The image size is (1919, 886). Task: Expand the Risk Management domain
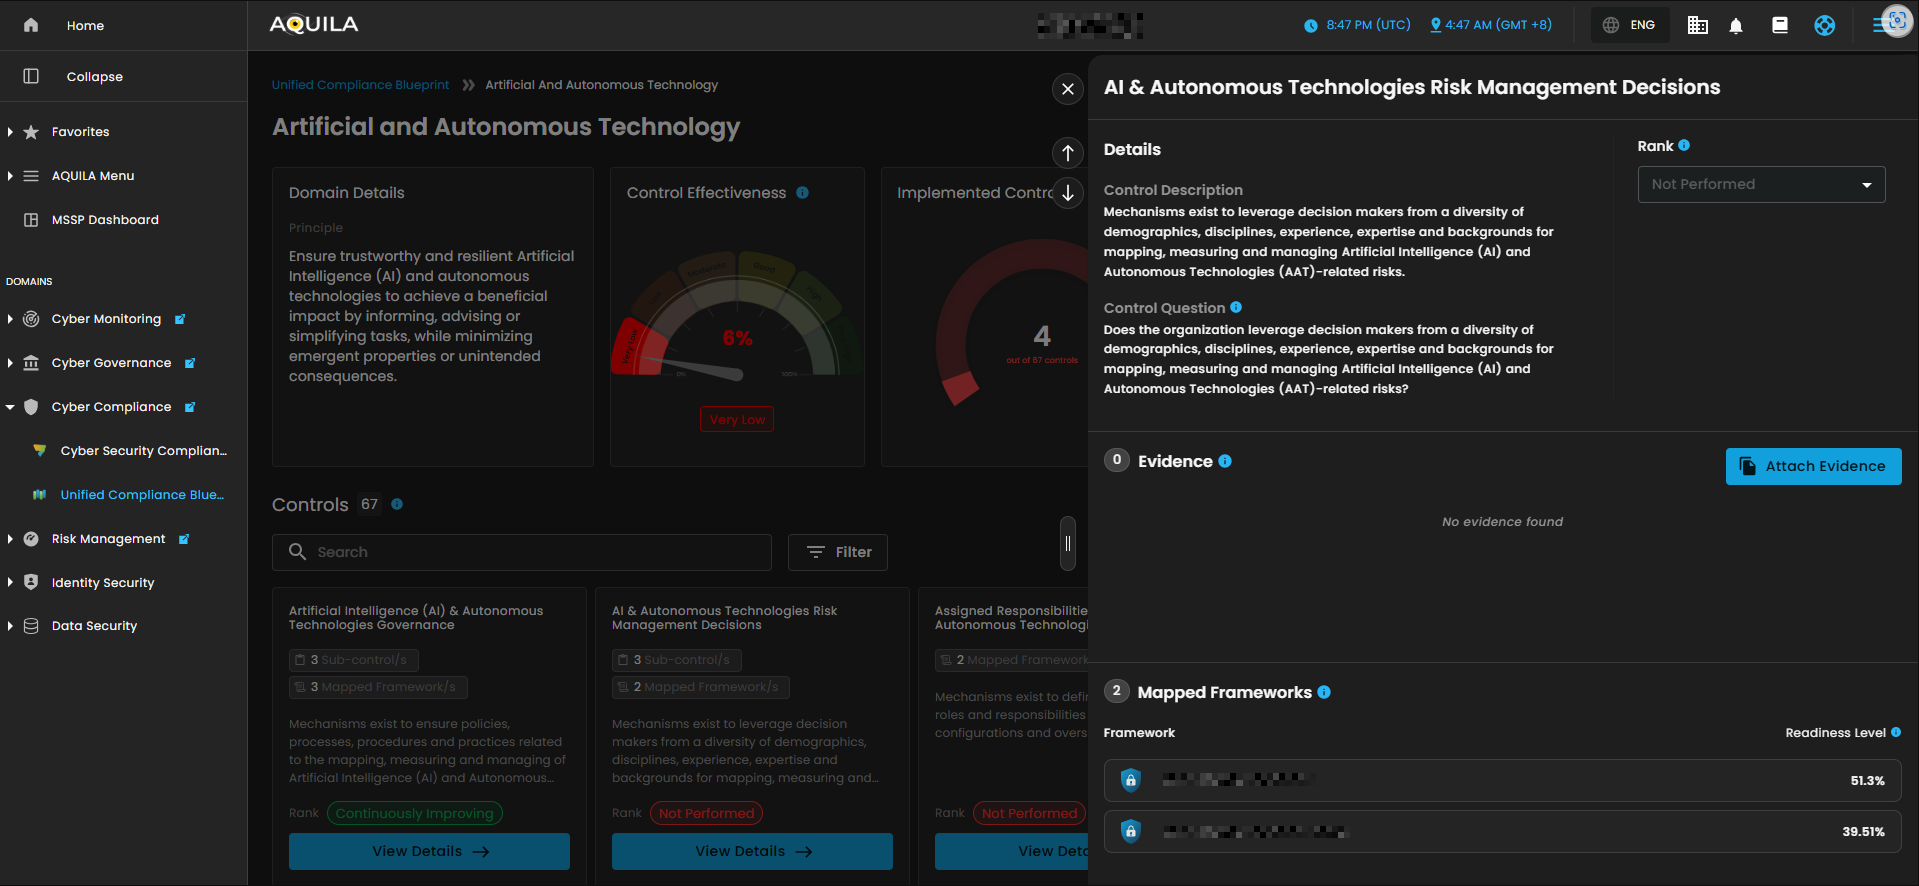click(10, 539)
